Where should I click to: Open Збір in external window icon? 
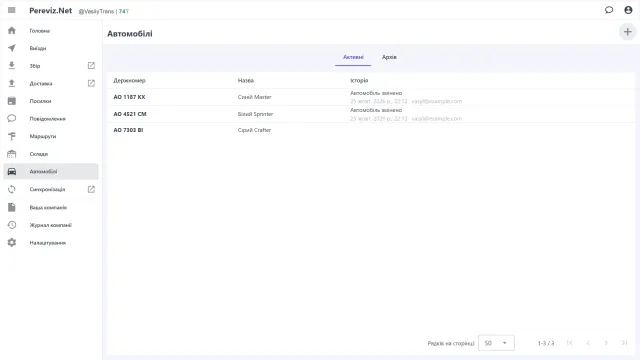click(x=91, y=65)
